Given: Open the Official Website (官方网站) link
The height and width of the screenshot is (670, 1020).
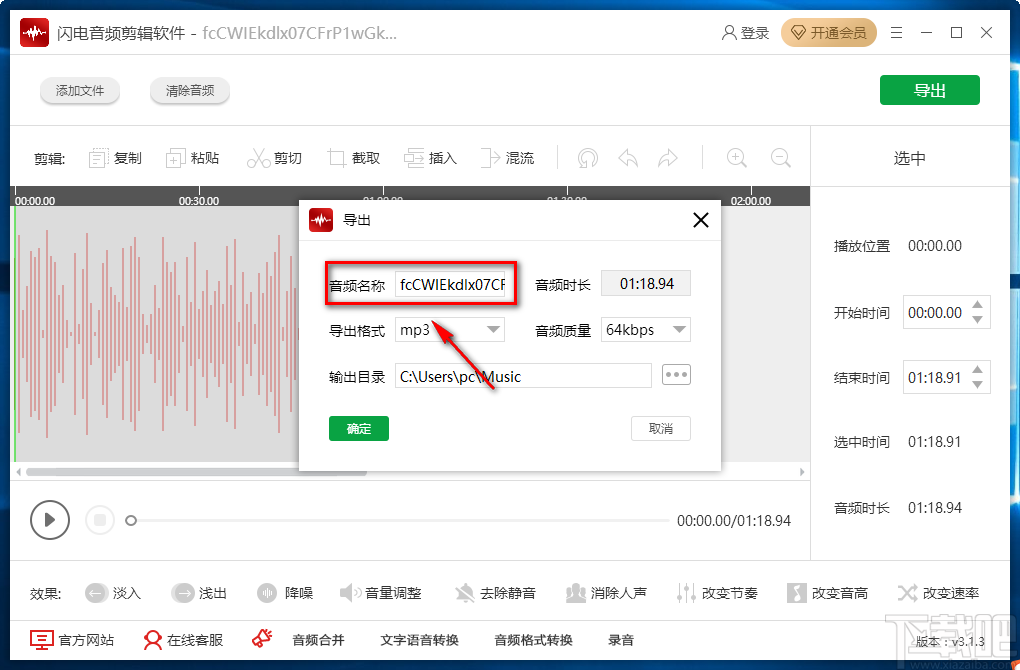Looking at the screenshot, I should tap(72, 640).
